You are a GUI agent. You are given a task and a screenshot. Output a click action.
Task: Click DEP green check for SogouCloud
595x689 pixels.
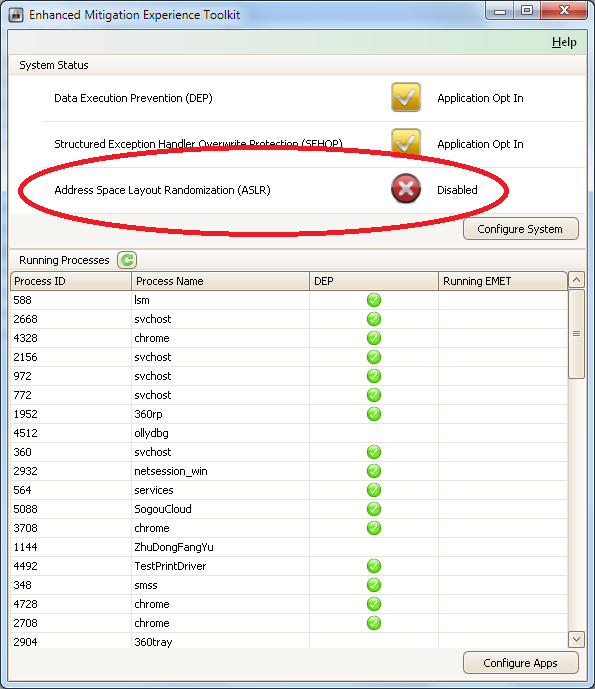click(374, 509)
